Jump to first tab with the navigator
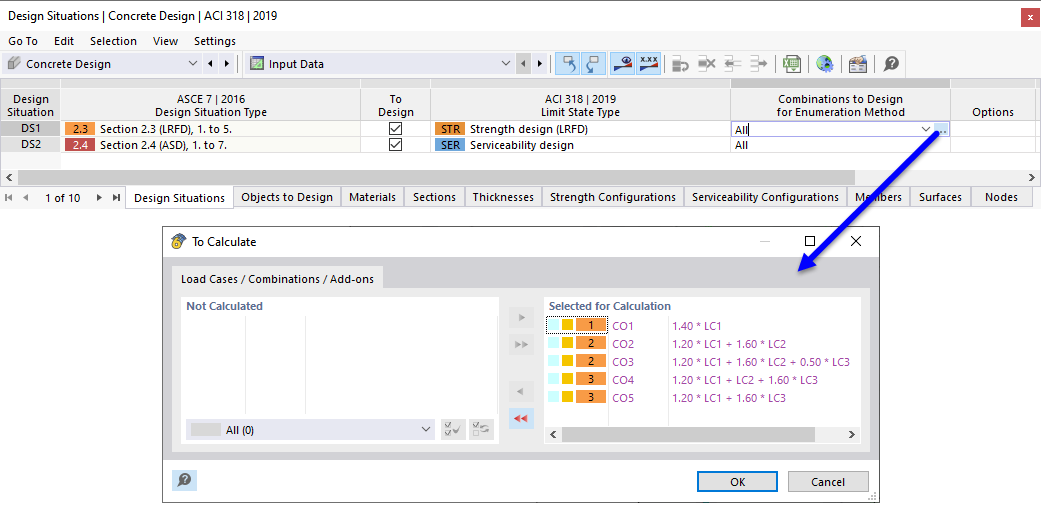This screenshot has width=1041, height=512. click(9, 197)
